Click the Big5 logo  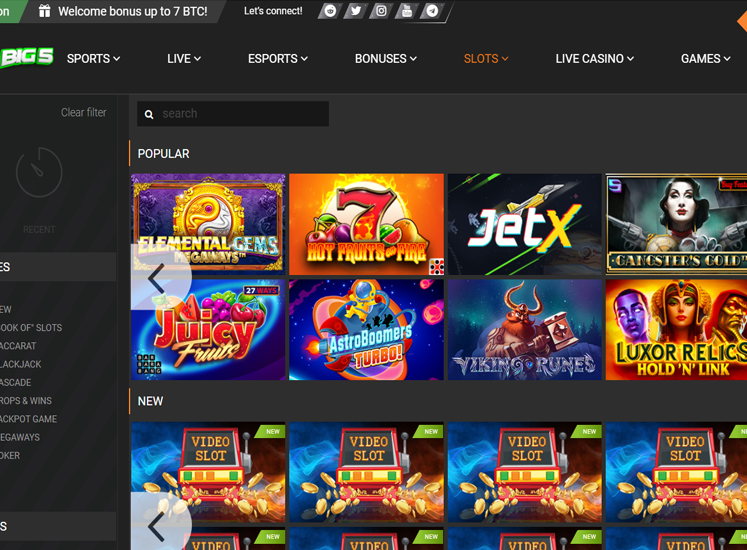pyautogui.click(x=27, y=58)
